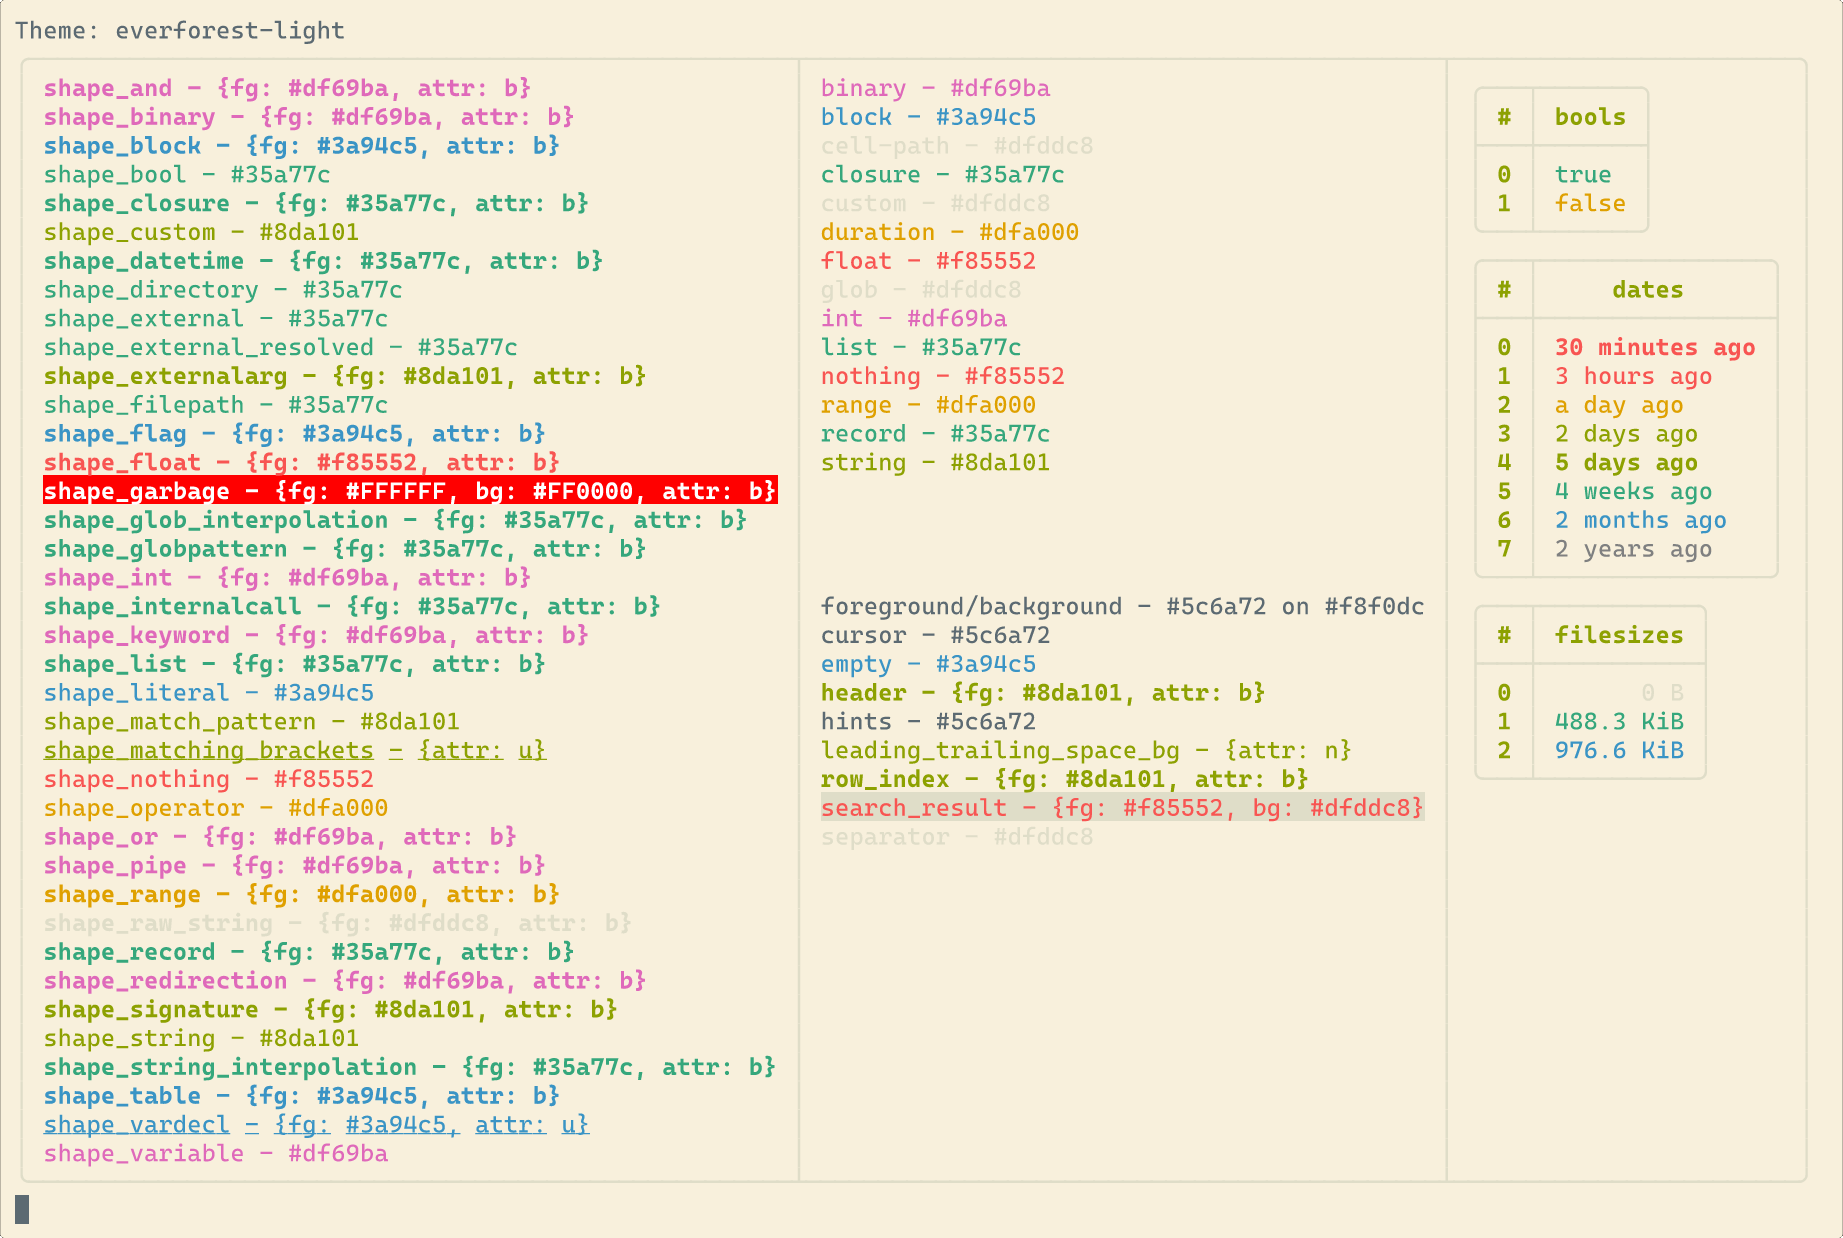
Task: Click faded shape_raw_string line
Action: (338, 924)
